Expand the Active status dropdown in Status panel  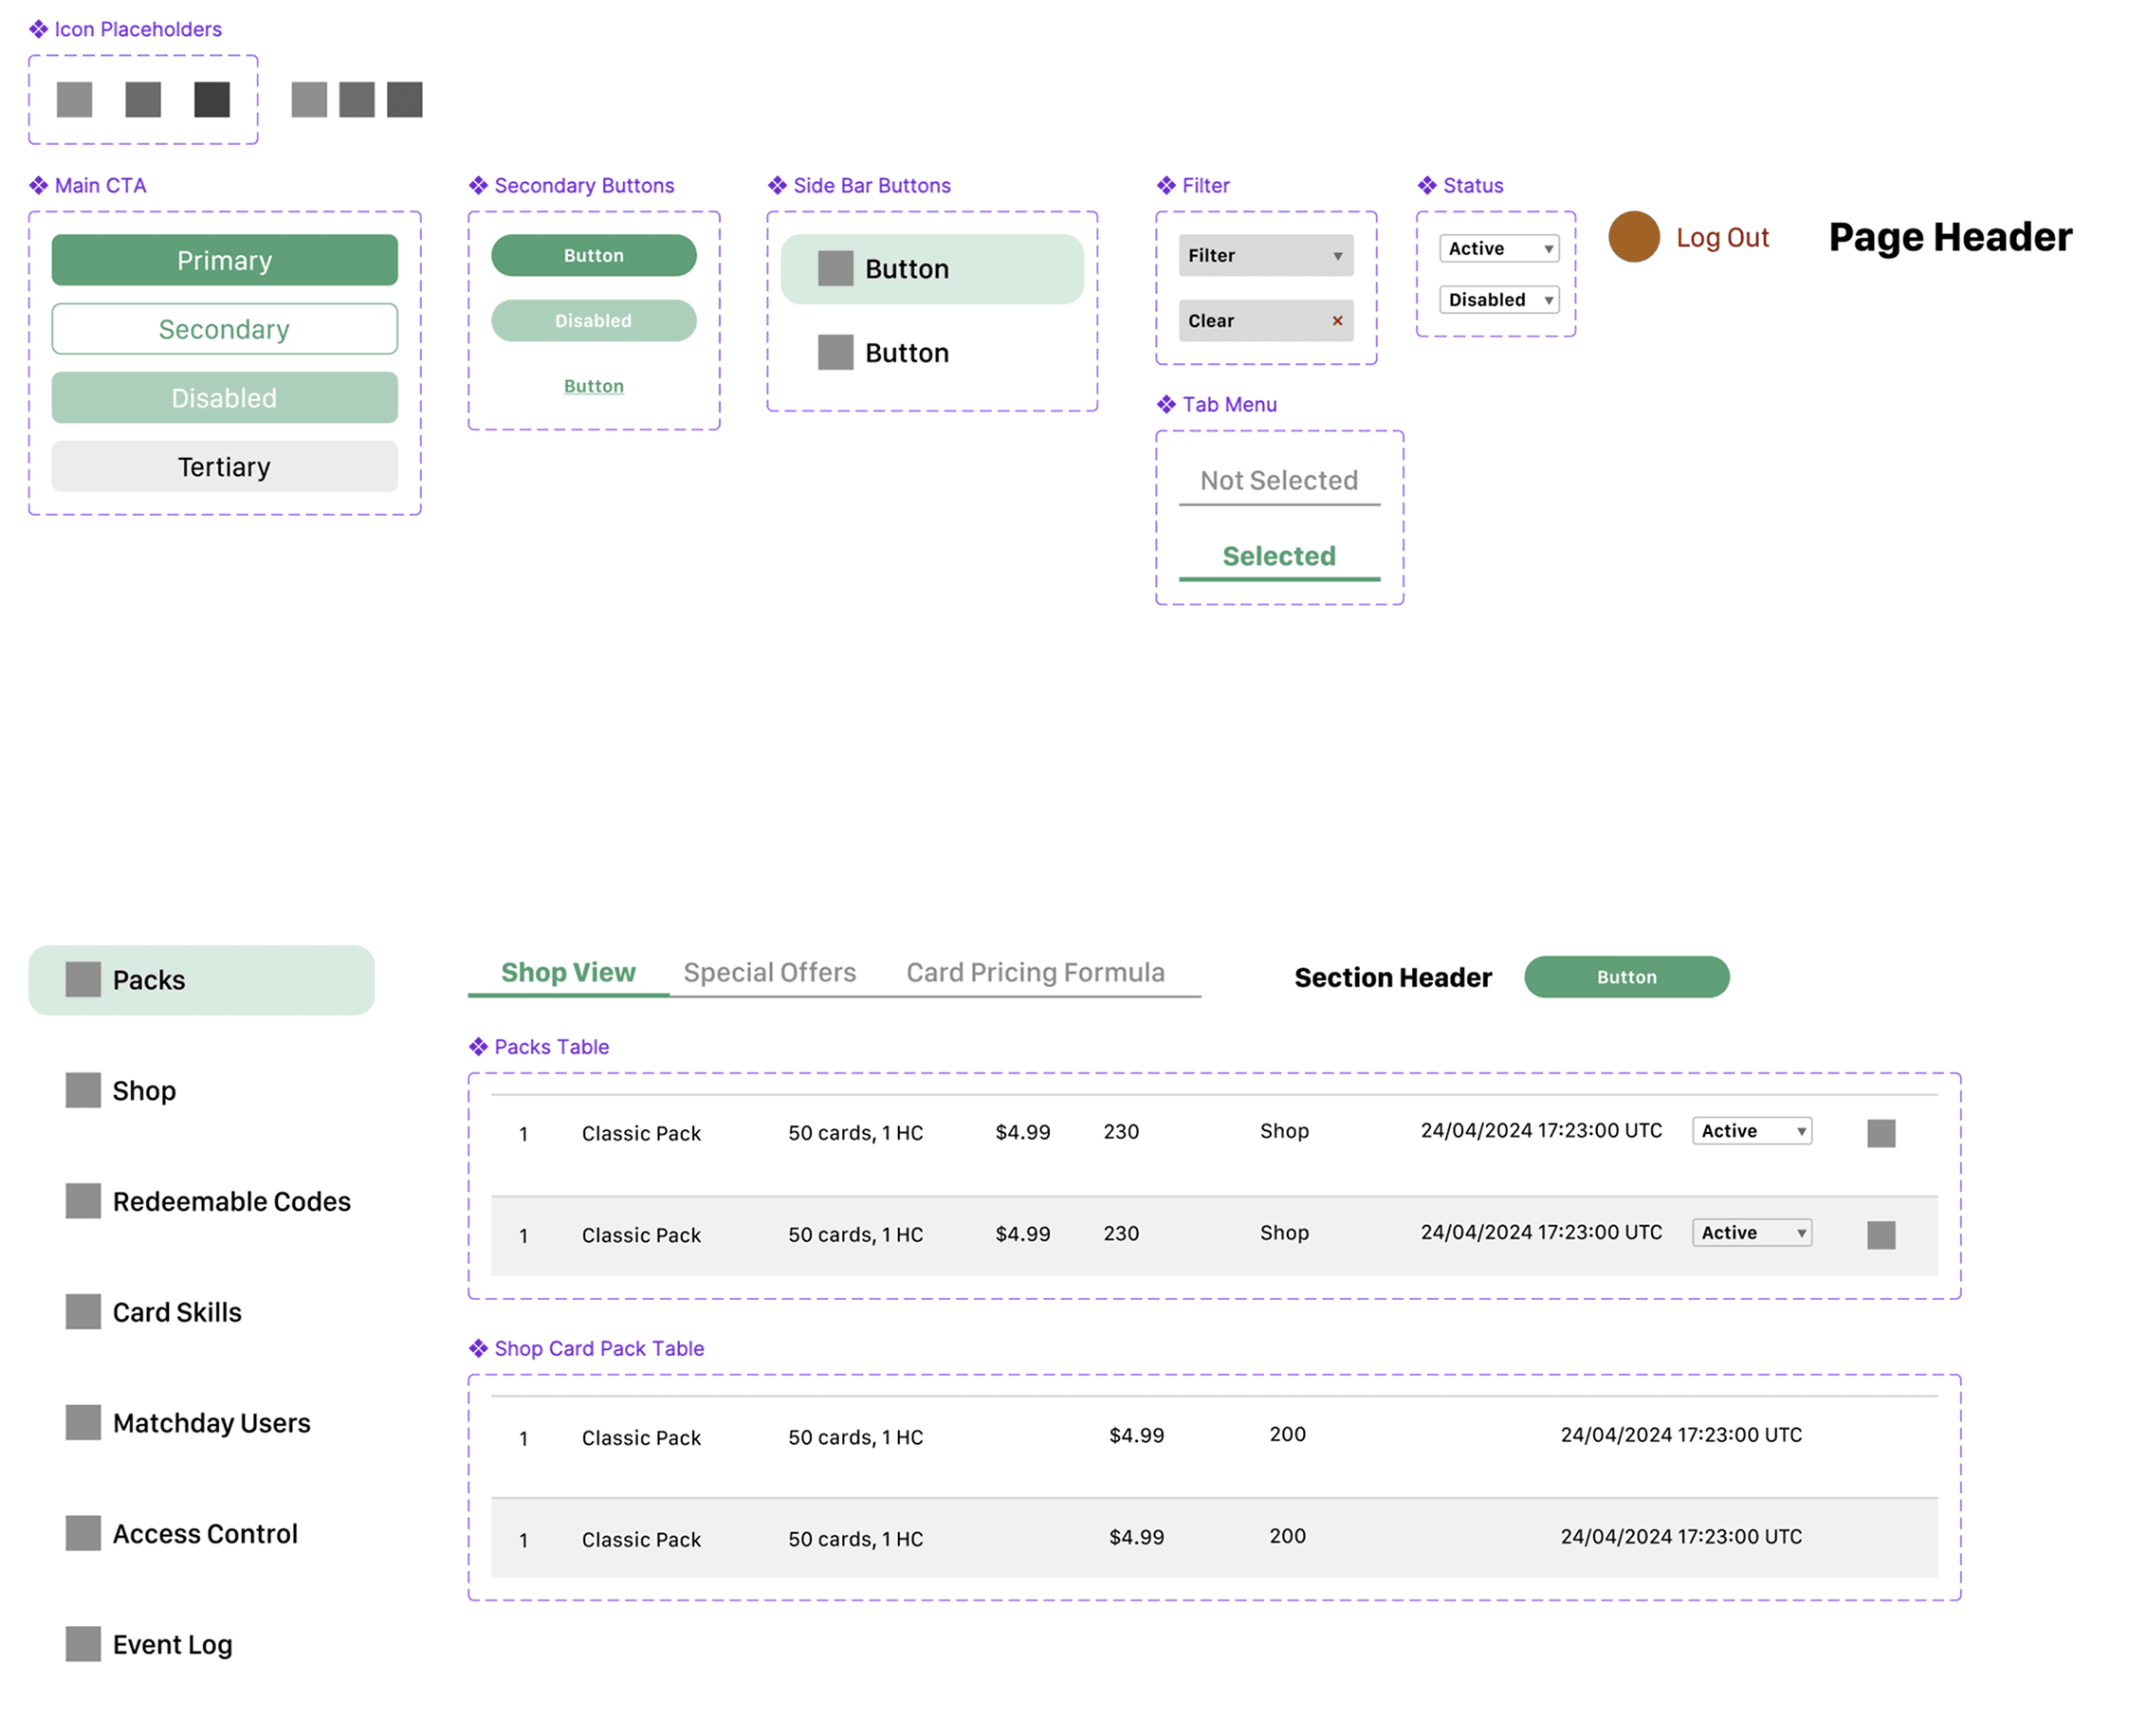pos(1499,248)
